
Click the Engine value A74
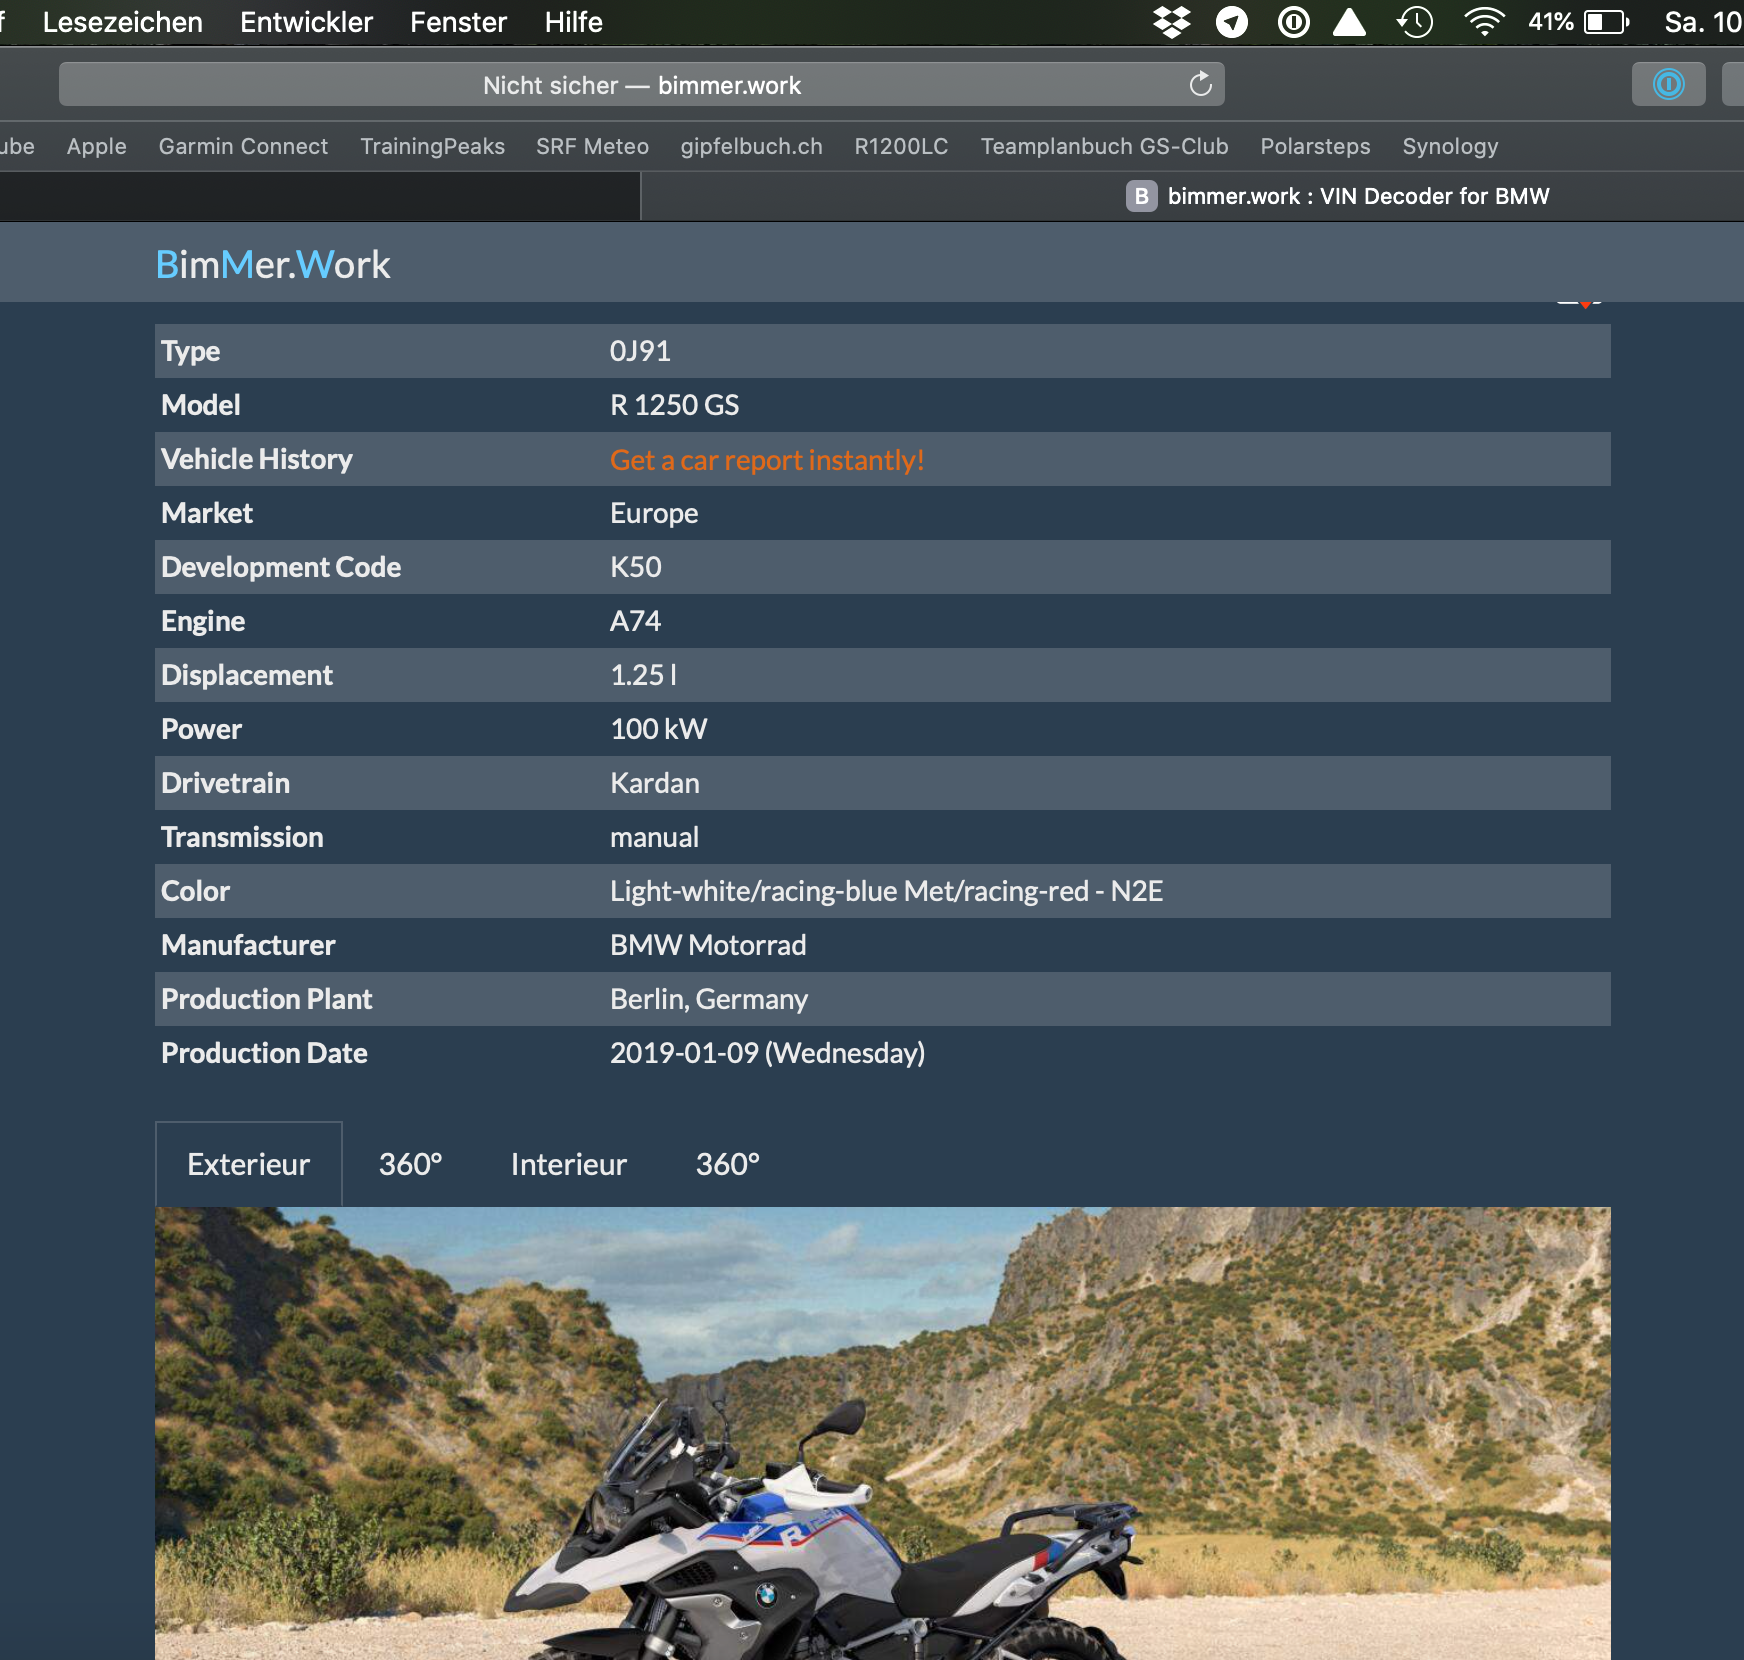coord(635,621)
